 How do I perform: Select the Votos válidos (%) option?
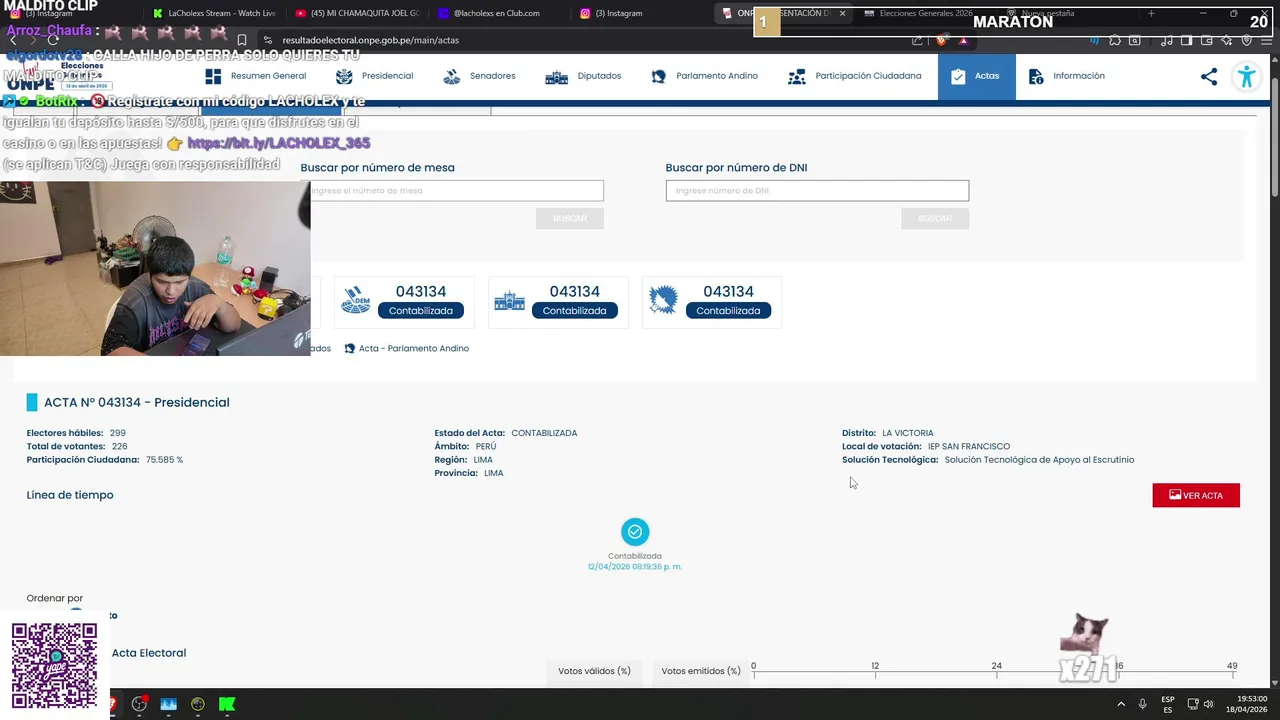pos(594,671)
